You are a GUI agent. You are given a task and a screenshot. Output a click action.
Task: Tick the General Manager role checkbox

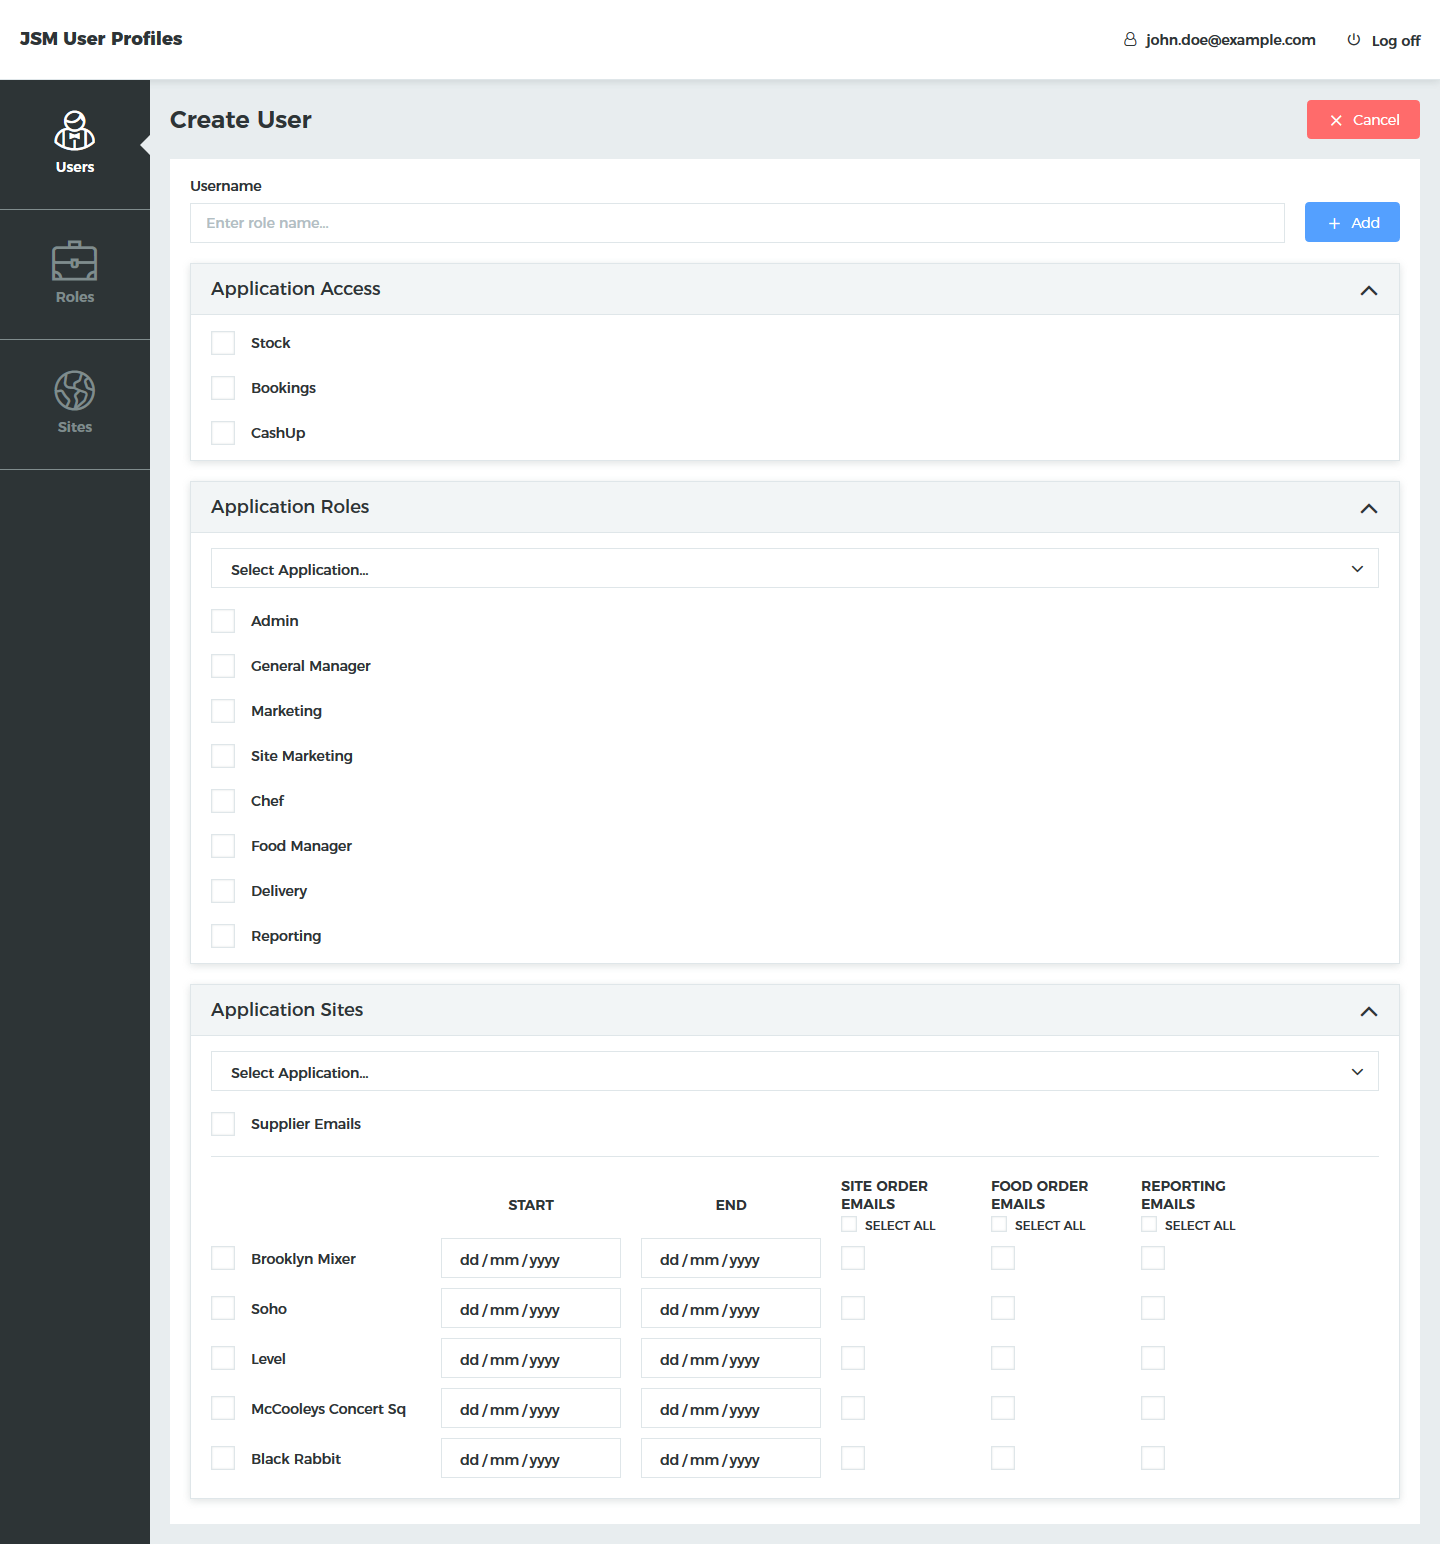(x=223, y=666)
